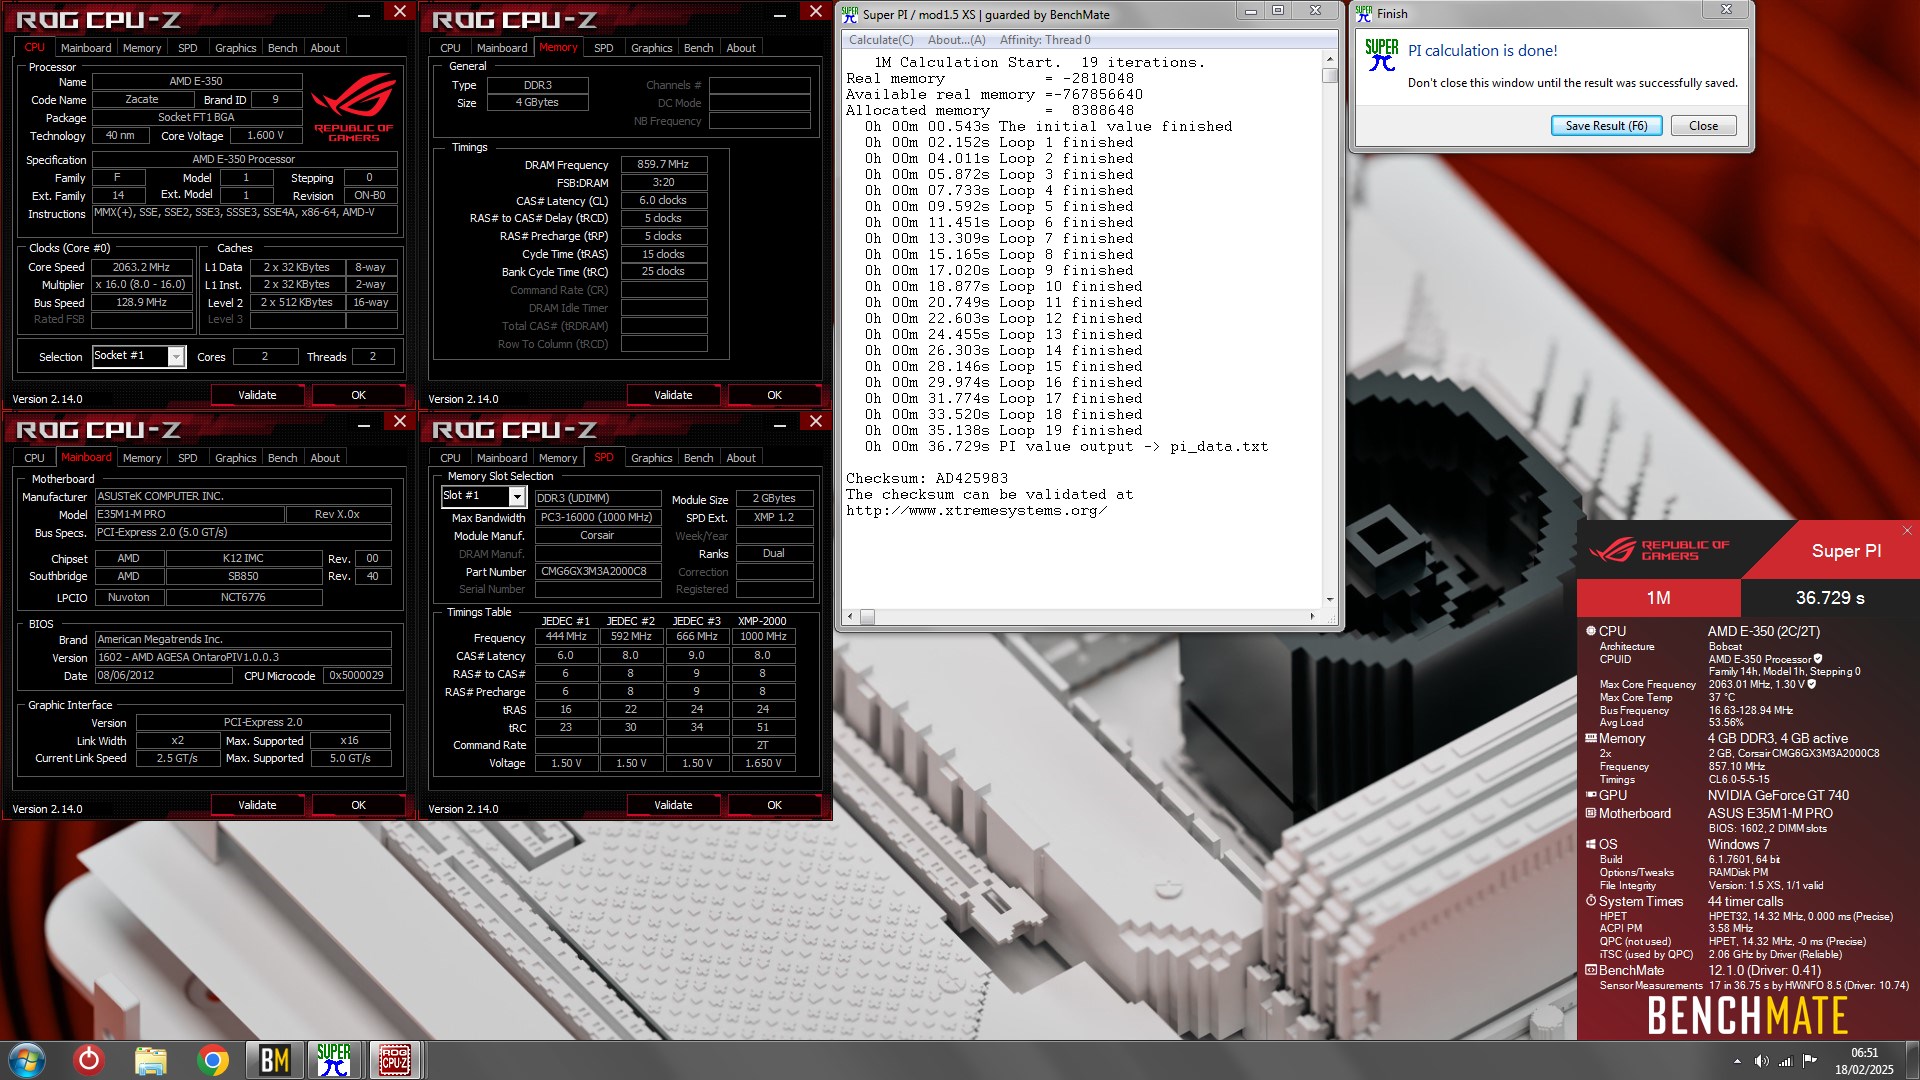This screenshot has height=1080, width=1920.
Task: Open Memory tab in CPU-Z SPD window
Action: pos(558,457)
